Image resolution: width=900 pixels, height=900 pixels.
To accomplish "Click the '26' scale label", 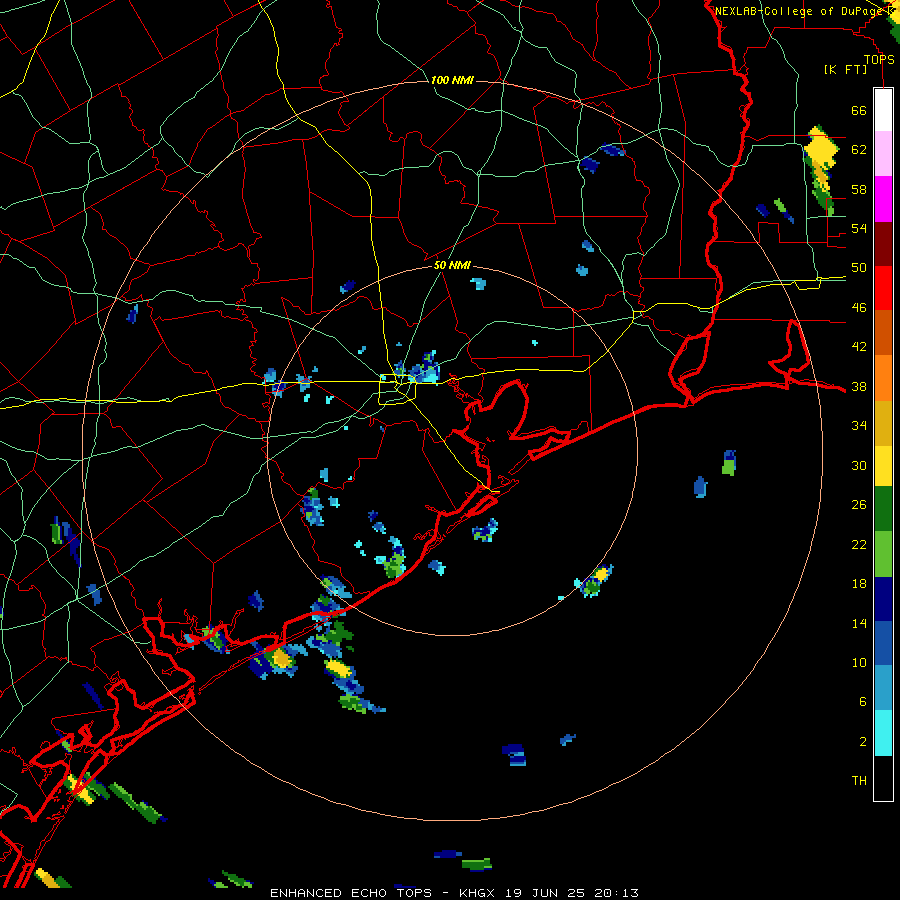I will (x=859, y=505).
